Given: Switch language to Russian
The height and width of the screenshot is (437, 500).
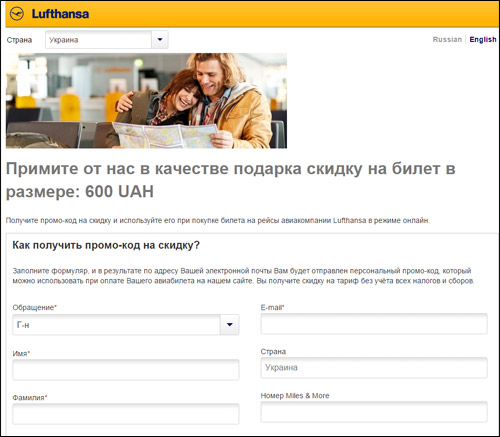Looking at the screenshot, I should pos(447,39).
